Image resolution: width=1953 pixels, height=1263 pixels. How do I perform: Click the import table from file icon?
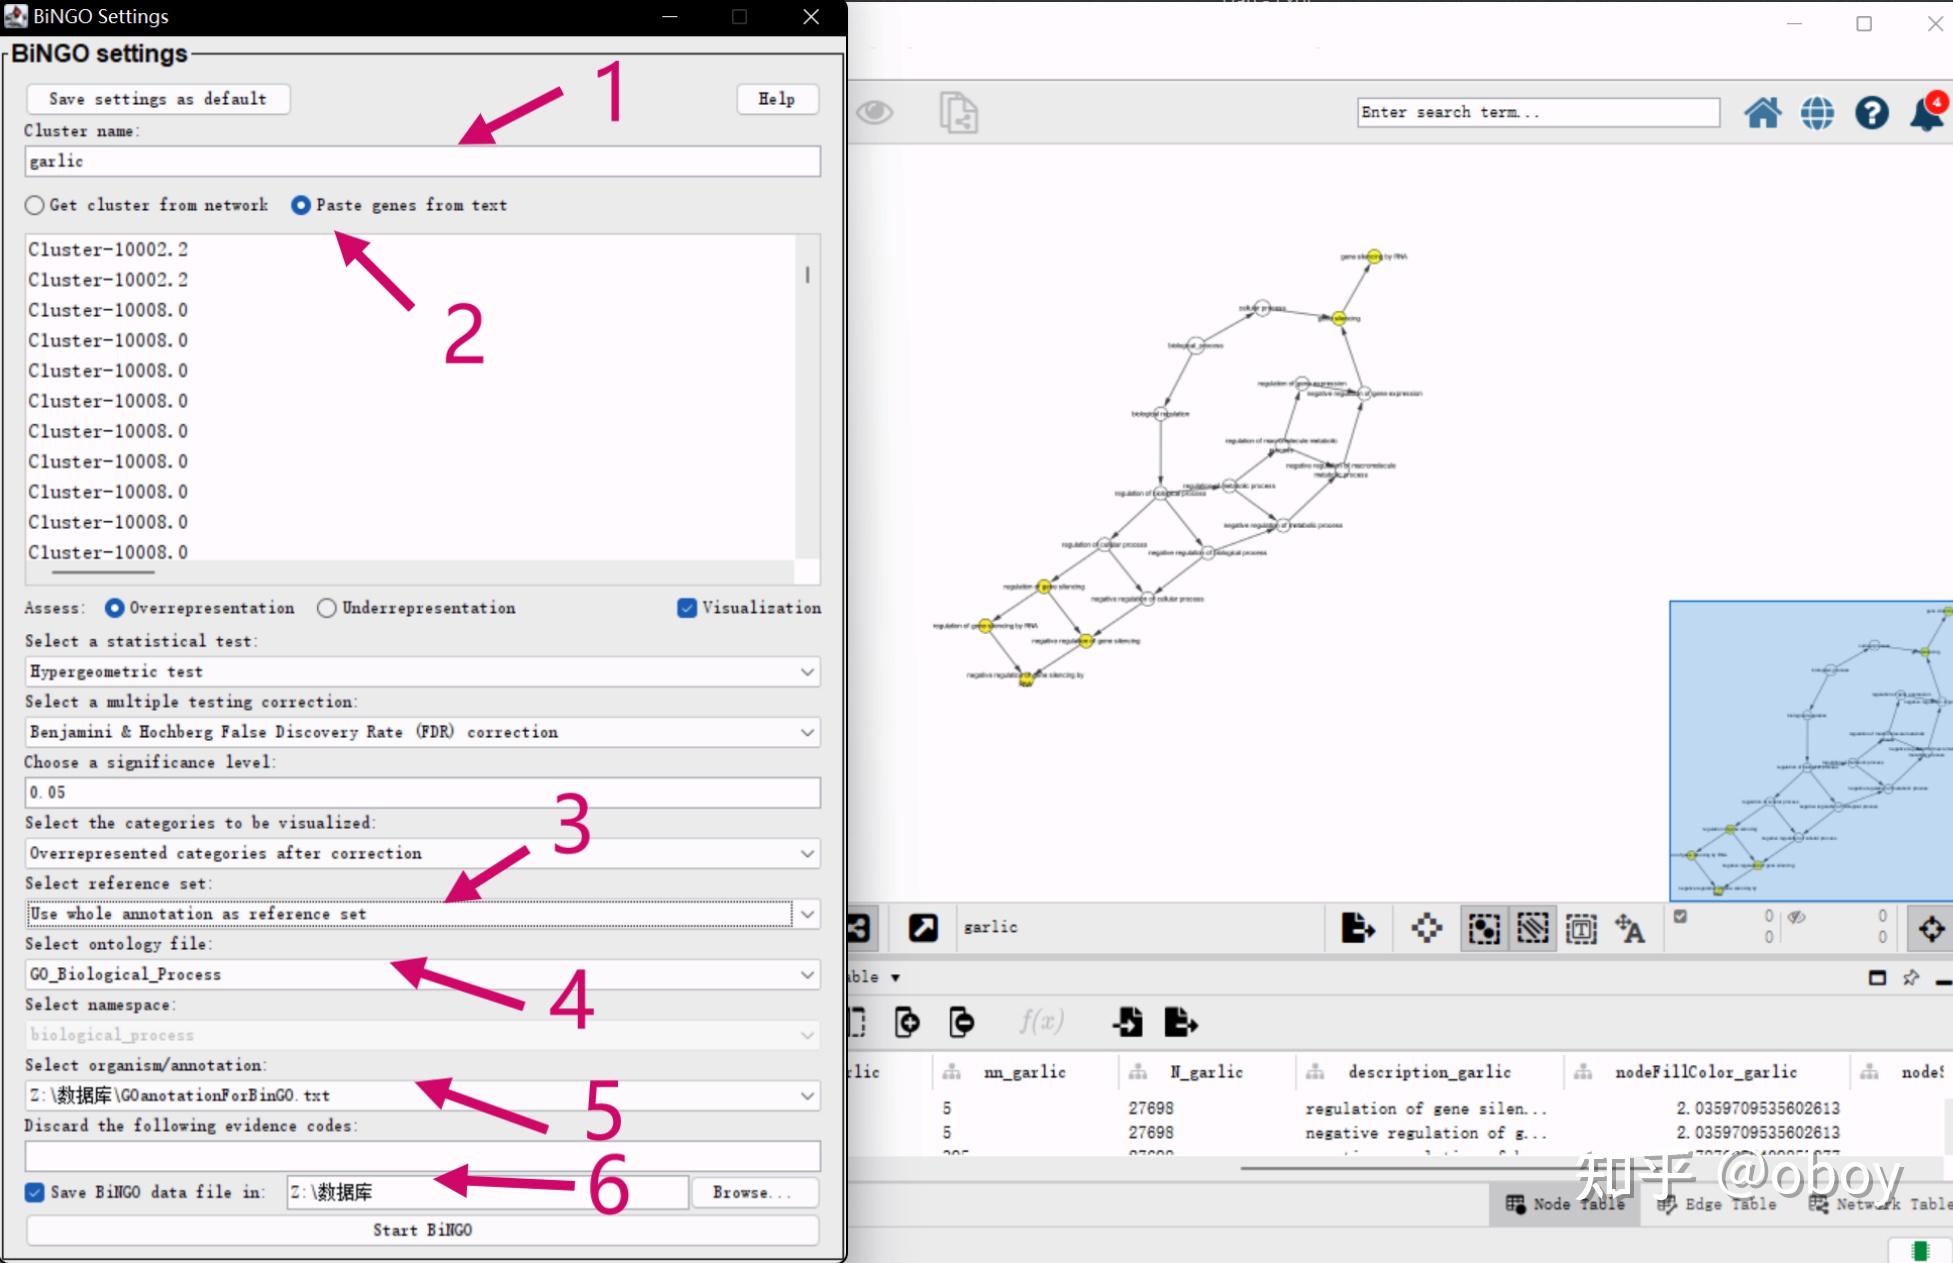pos(1128,1022)
